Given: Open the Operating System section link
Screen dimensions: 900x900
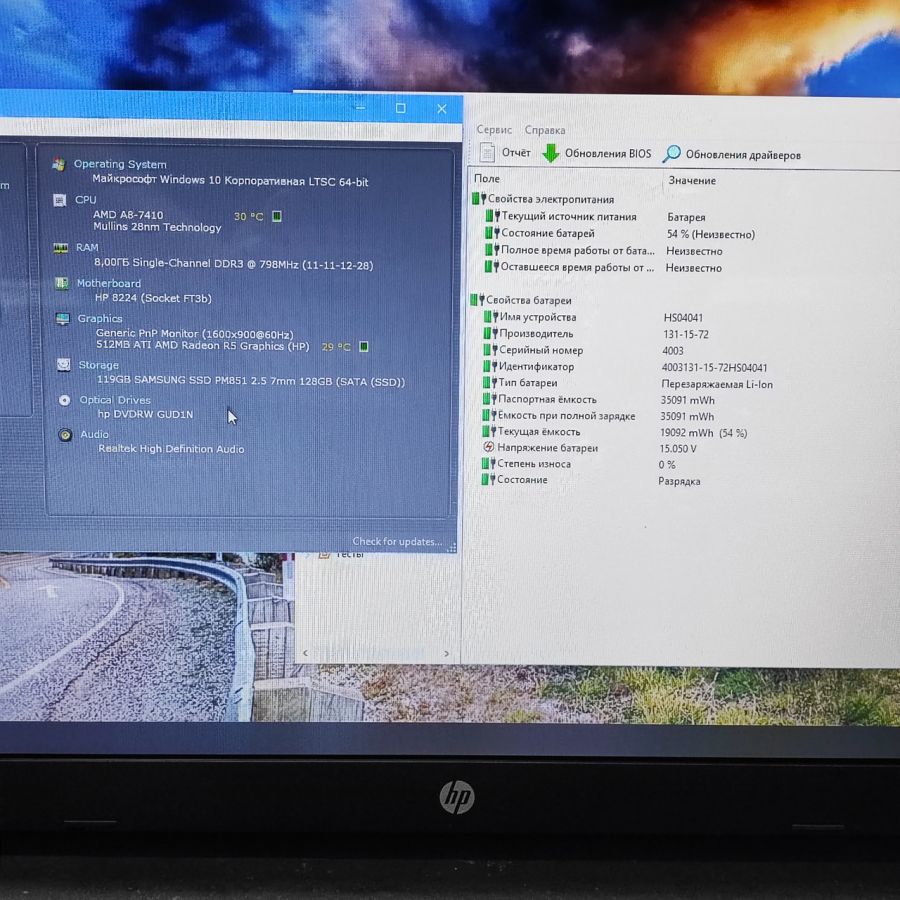Looking at the screenshot, I should tap(120, 164).
